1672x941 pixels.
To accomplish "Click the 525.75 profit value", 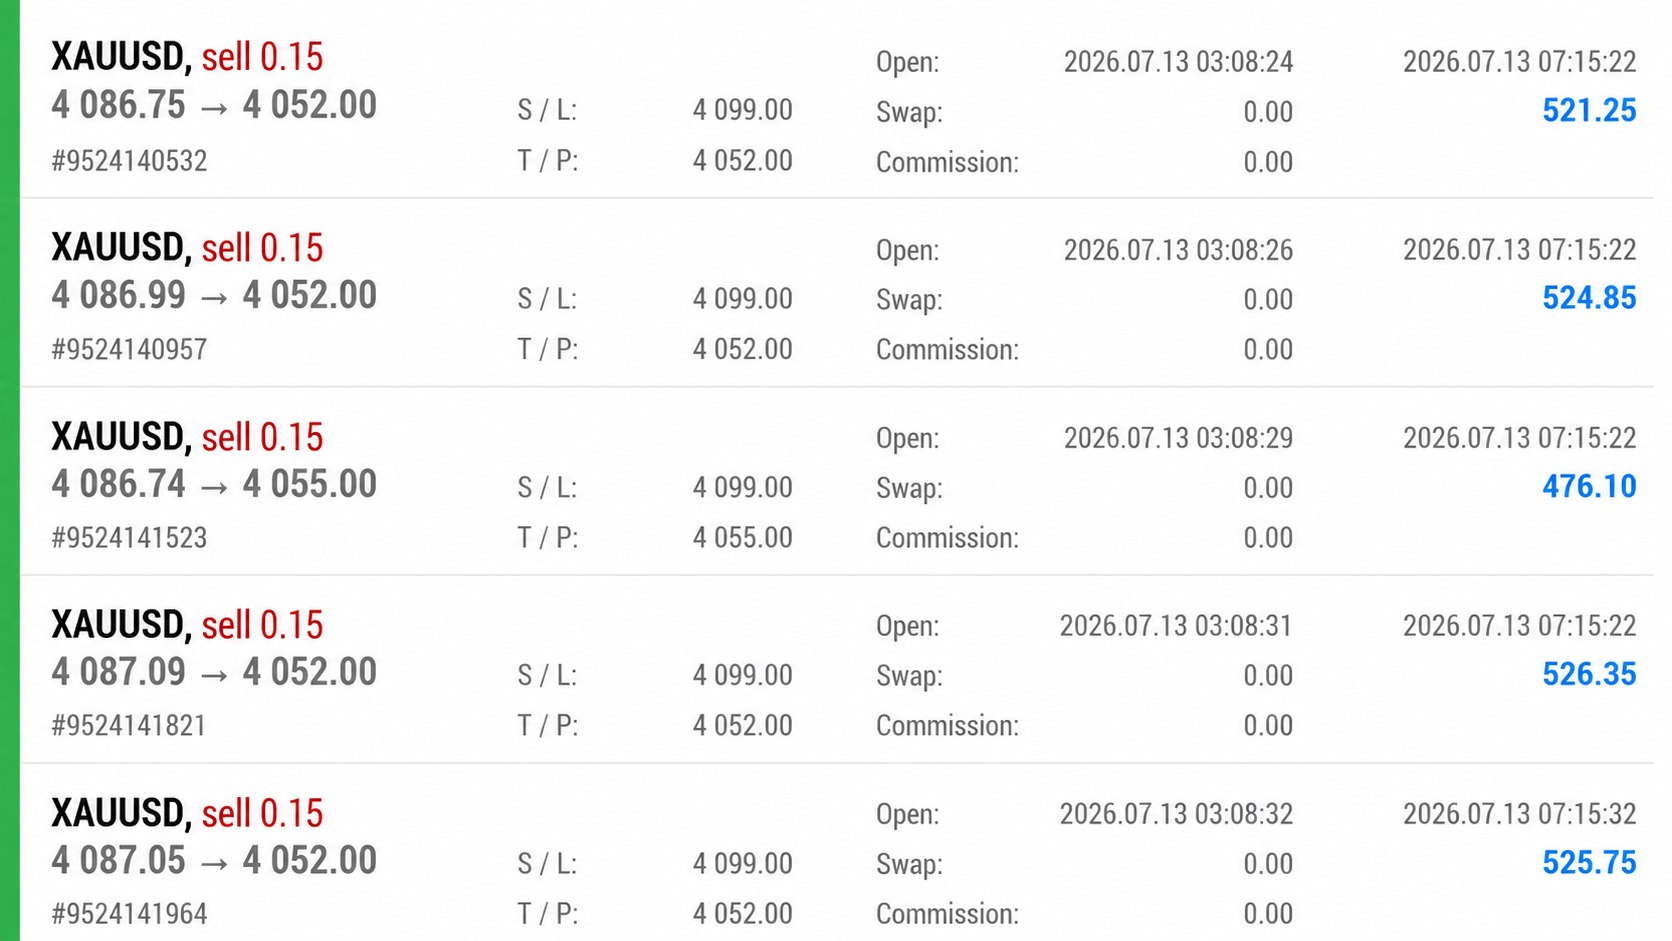I will [1589, 862].
